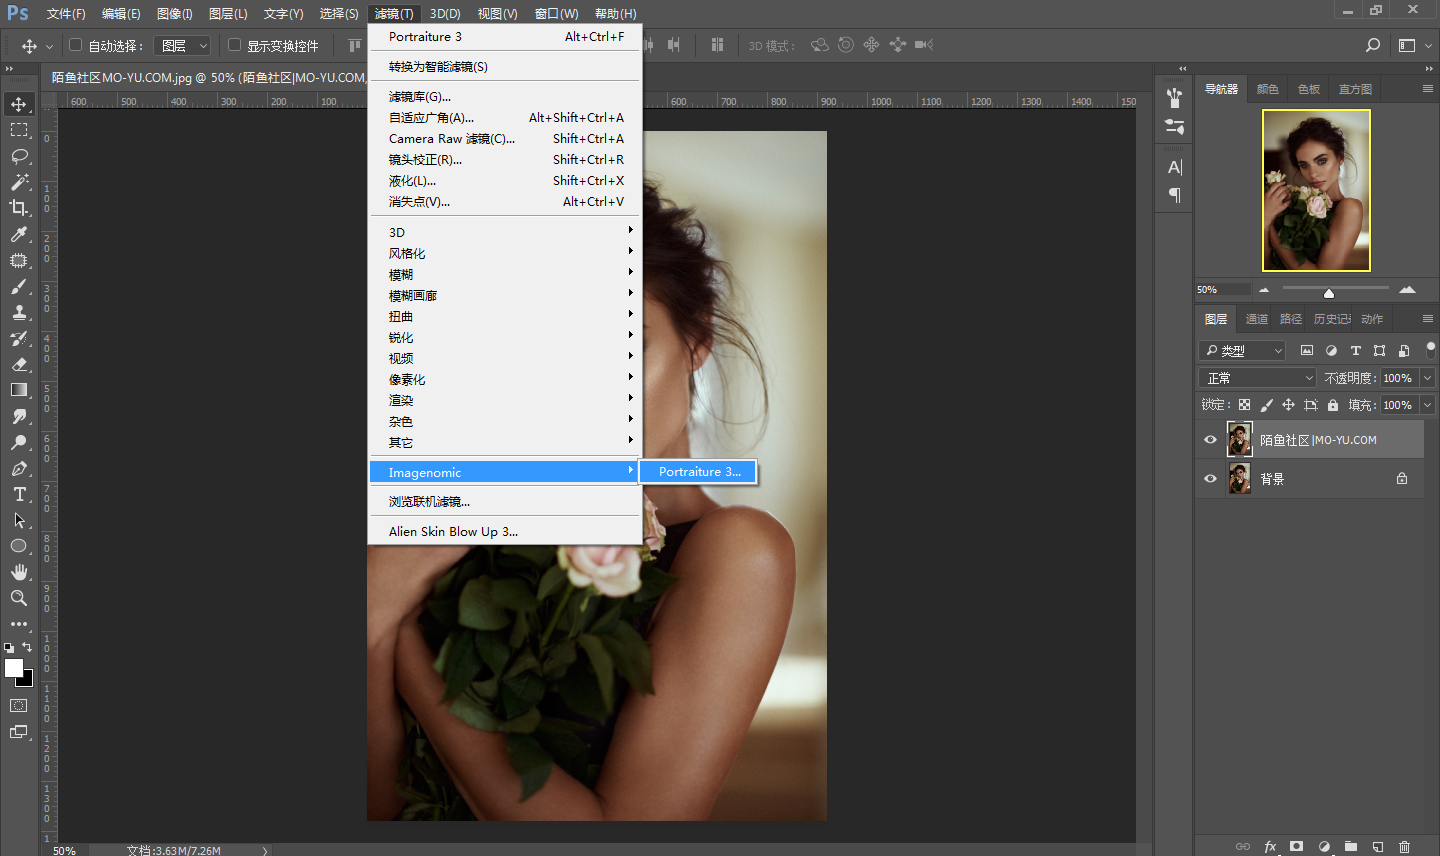The image size is (1440, 856).
Task: Toggle lock image pixels
Action: (1266, 405)
